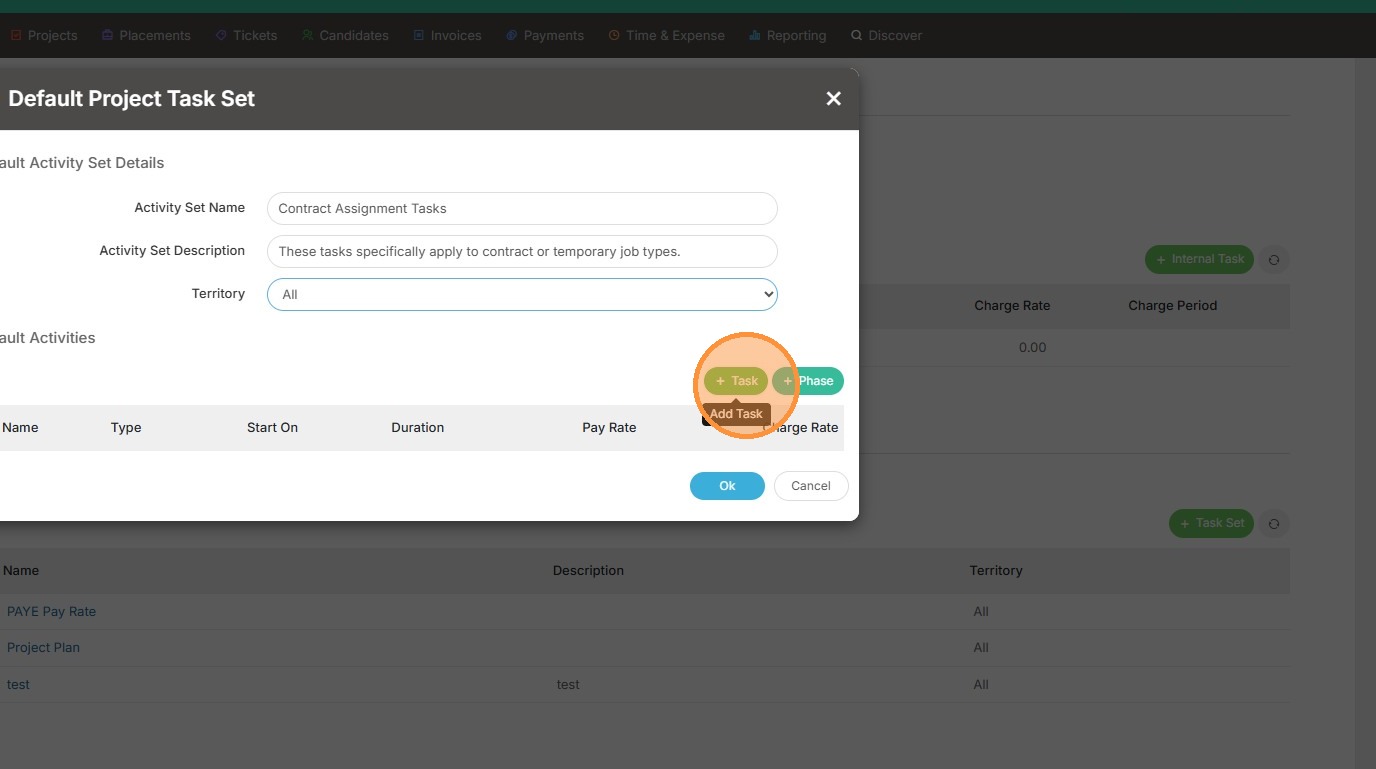The image size is (1376, 769).
Task: Click the 0.00 charge rate value
Action: point(1032,347)
